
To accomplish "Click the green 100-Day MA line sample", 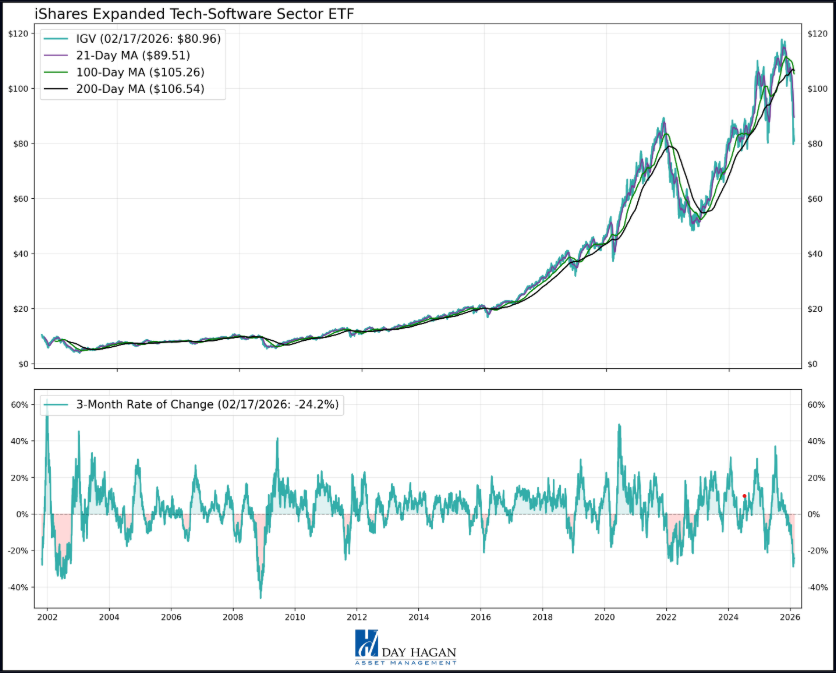I will pos(56,72).
